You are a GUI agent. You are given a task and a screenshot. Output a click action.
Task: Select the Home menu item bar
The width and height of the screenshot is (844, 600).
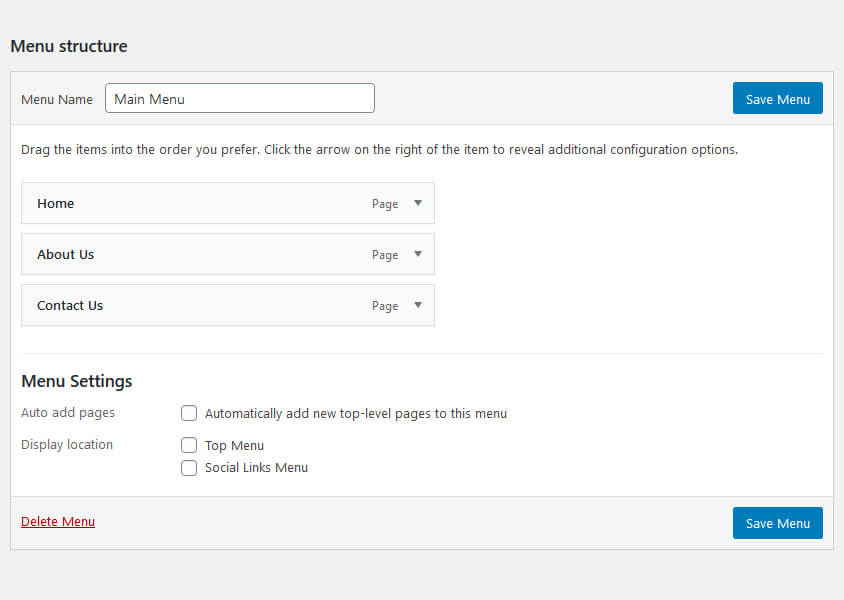200,203
